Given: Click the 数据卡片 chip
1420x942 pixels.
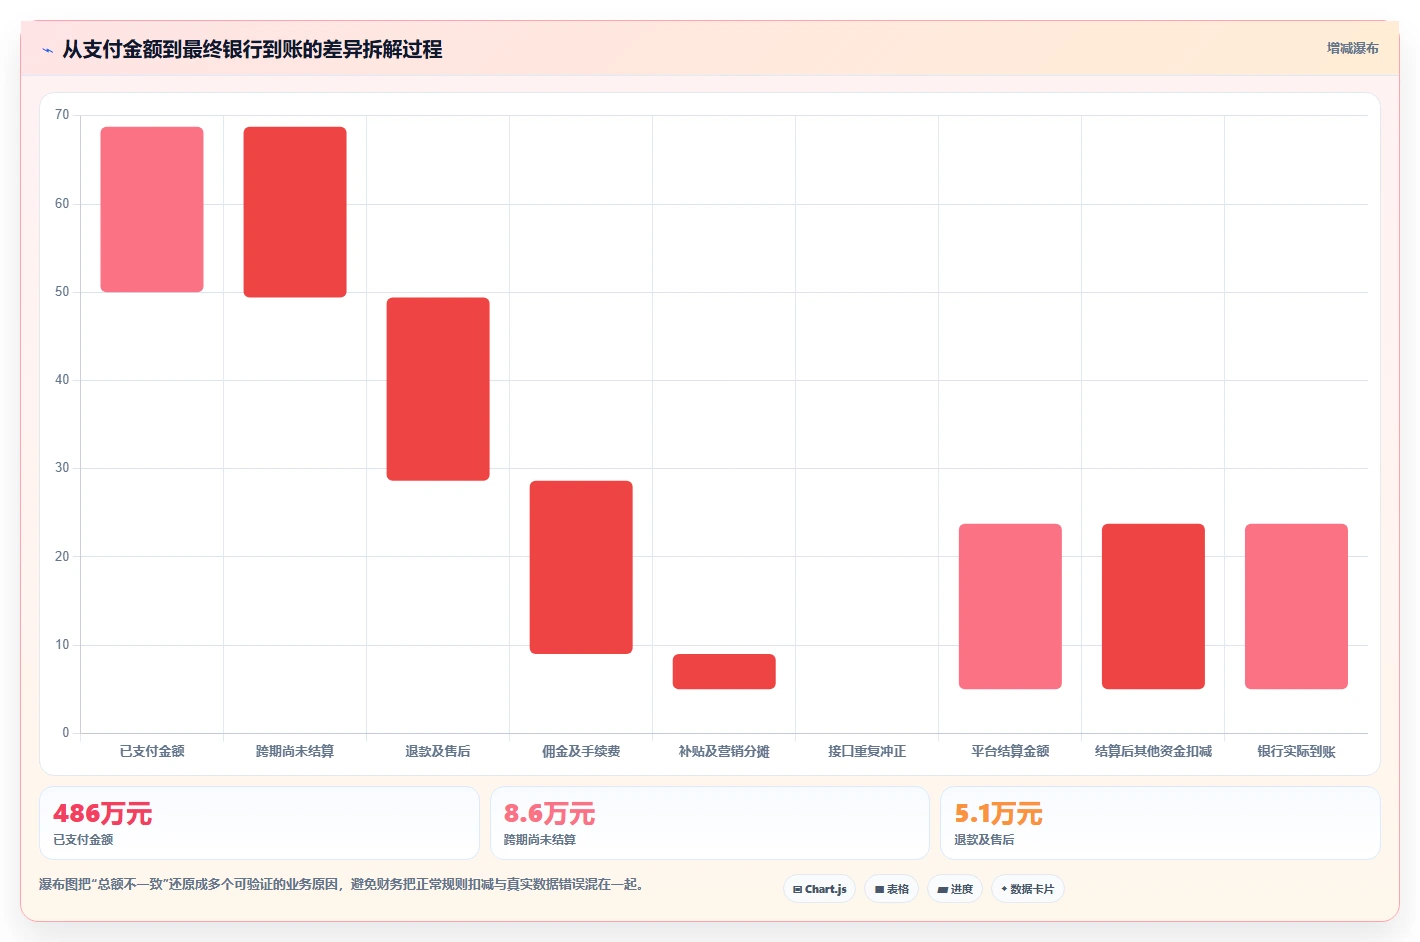Looking at the screenshot, I should click(x=1027, y=889).
